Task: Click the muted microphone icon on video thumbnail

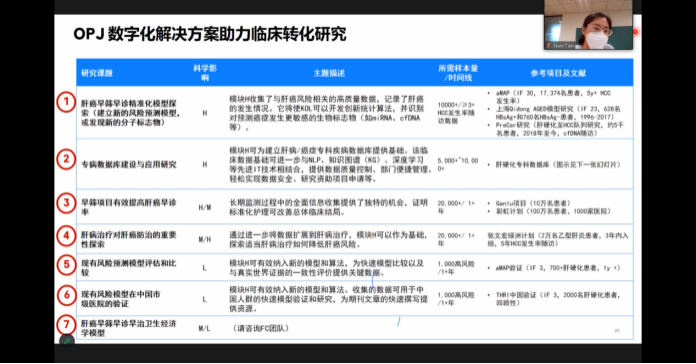Action: click(x=549, y=45)
